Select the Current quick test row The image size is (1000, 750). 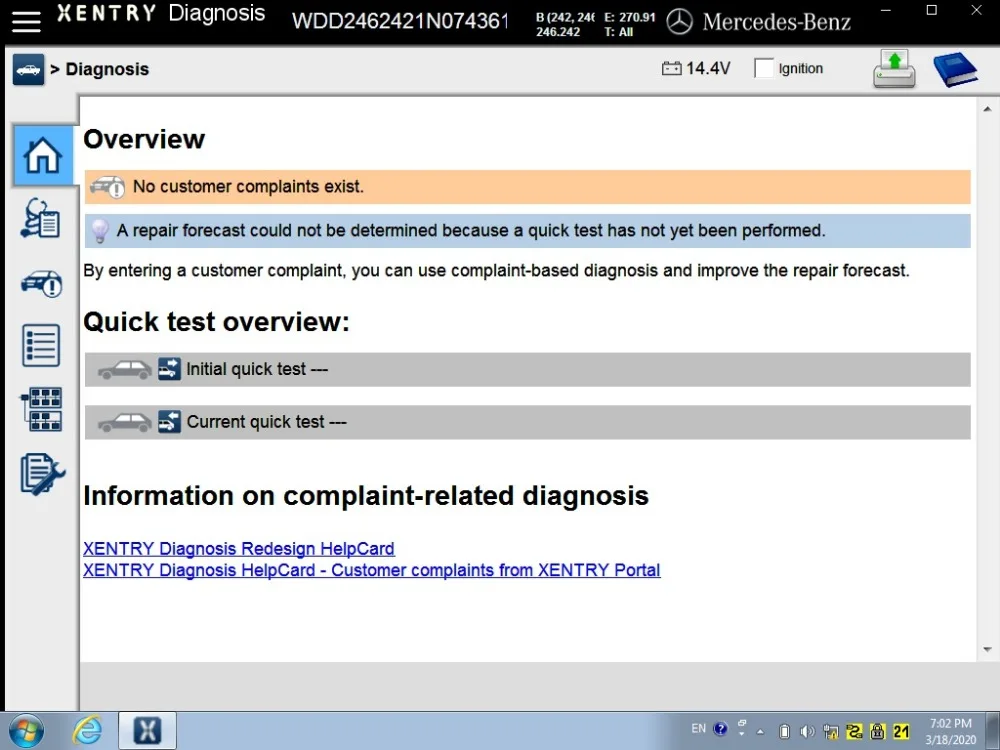click(x=527, y=422)
